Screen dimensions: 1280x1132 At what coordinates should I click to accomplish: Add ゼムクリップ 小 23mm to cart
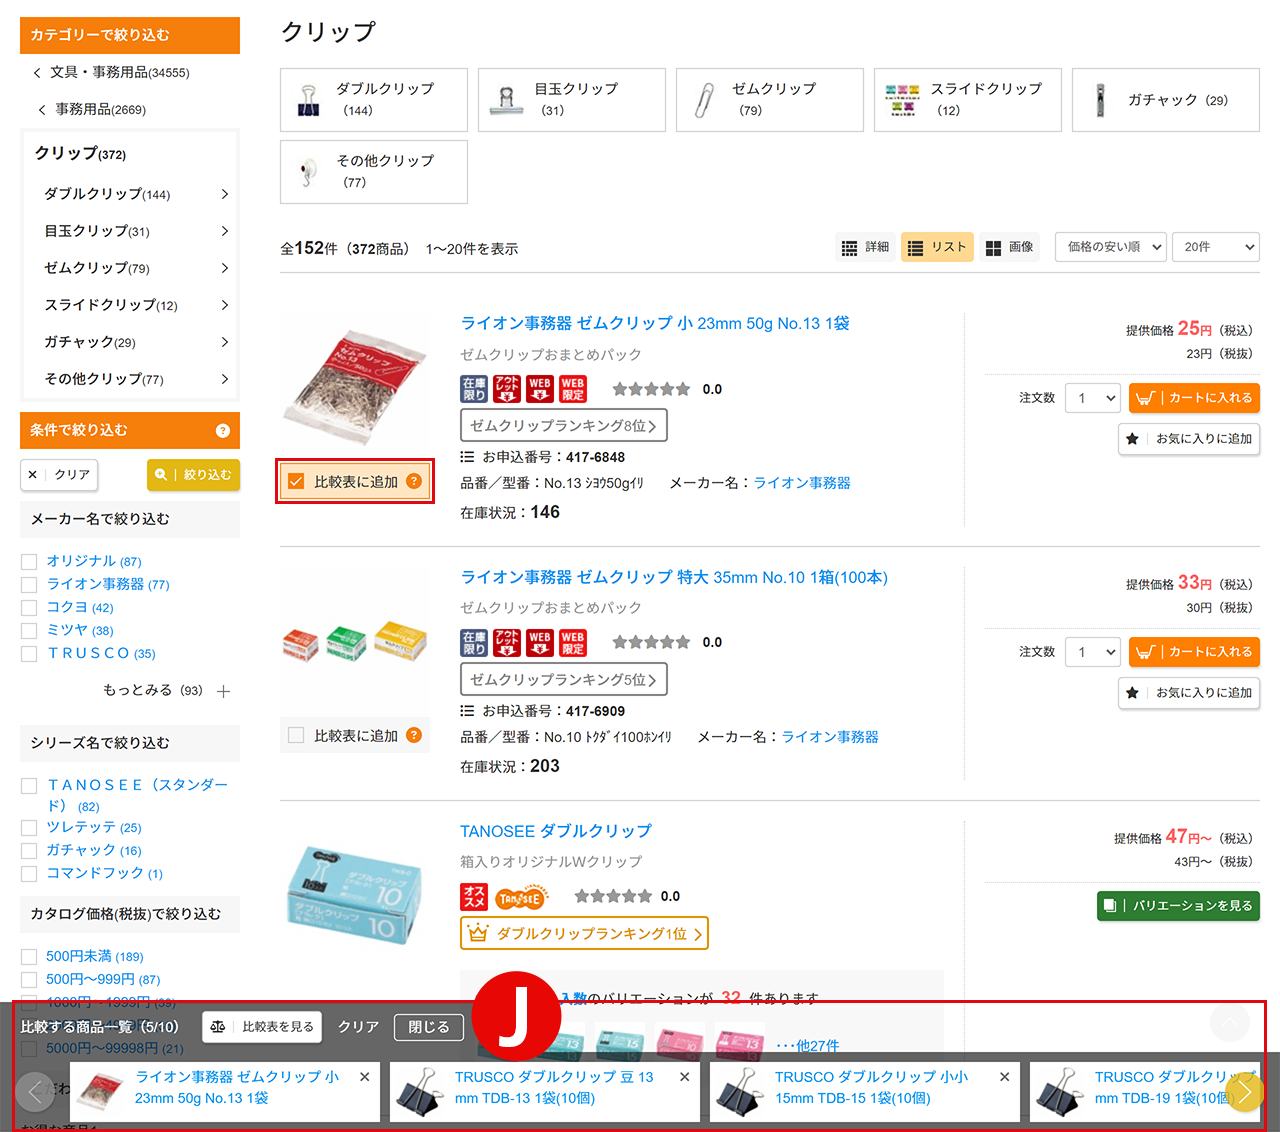tap(1194, 398)
